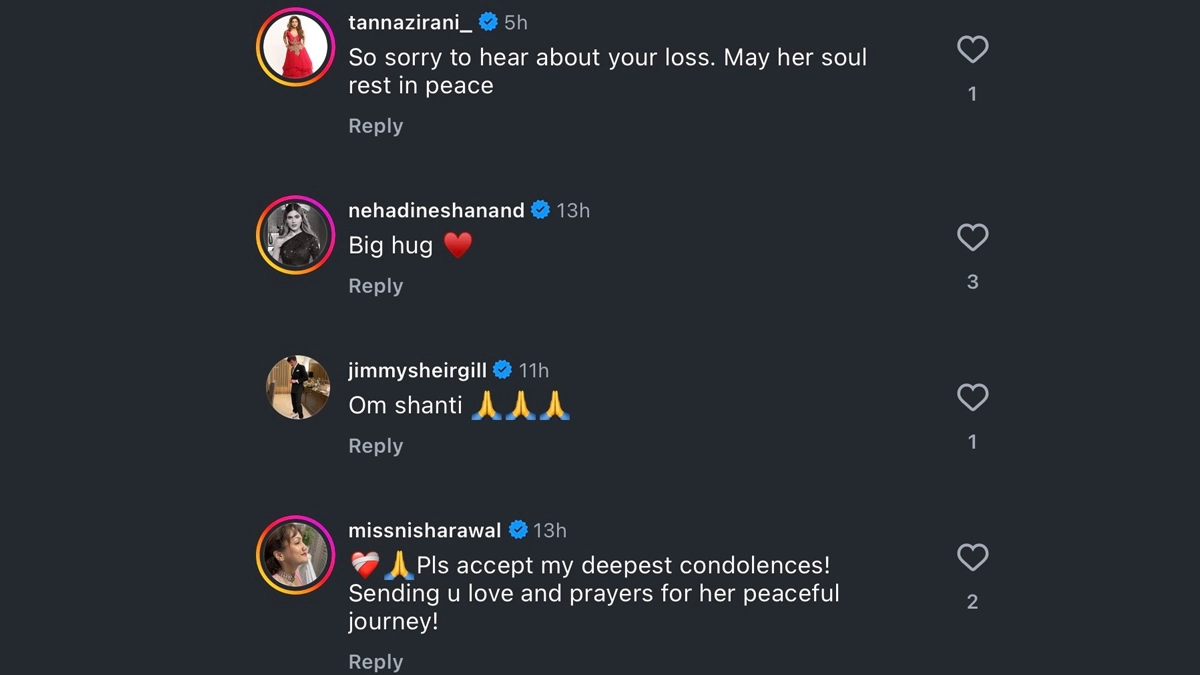Reply to tannazirani_'s comment
This screenshot has width=1200, height=675.
375,126
